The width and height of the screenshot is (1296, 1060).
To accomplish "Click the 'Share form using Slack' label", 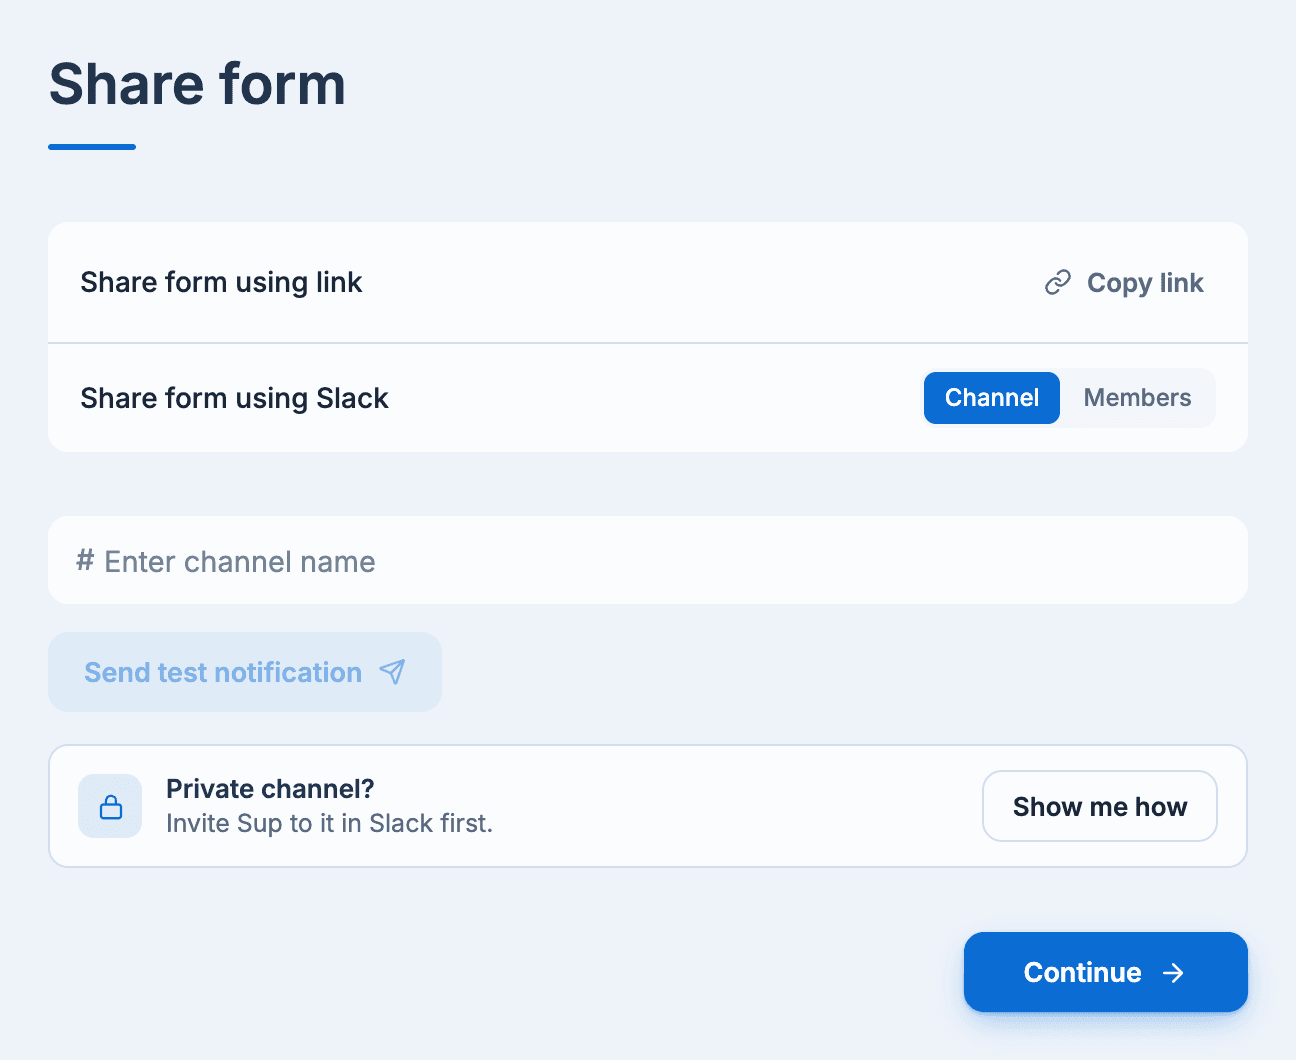I will pos(234,398).
